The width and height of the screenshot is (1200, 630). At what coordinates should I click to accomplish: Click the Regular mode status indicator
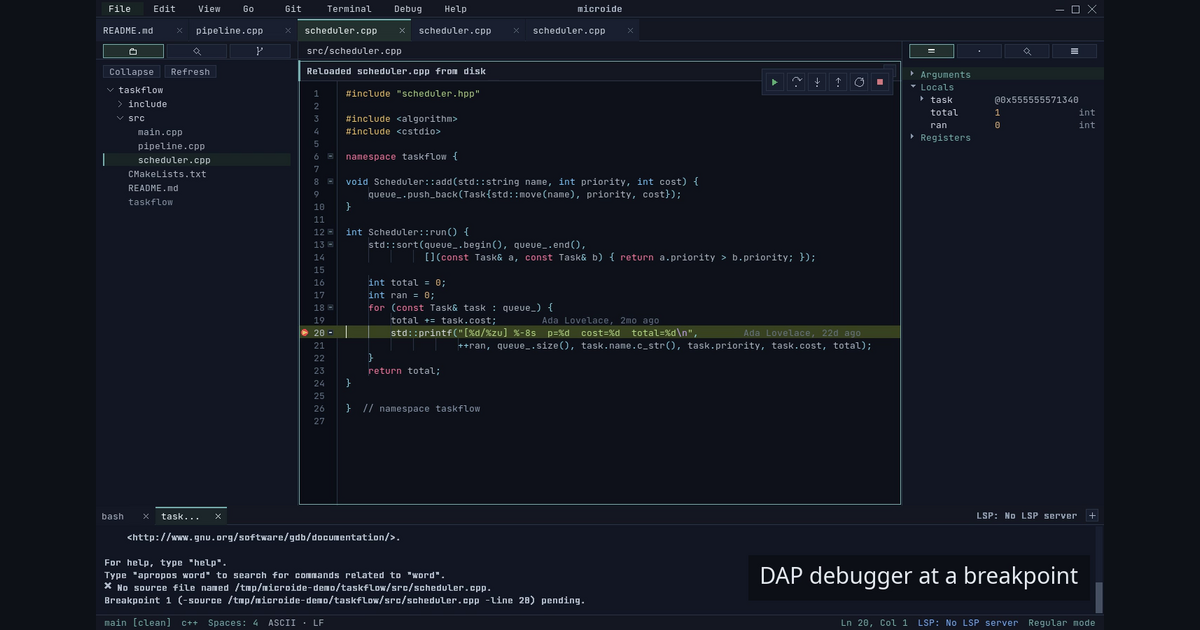[x=1062, y=623]
